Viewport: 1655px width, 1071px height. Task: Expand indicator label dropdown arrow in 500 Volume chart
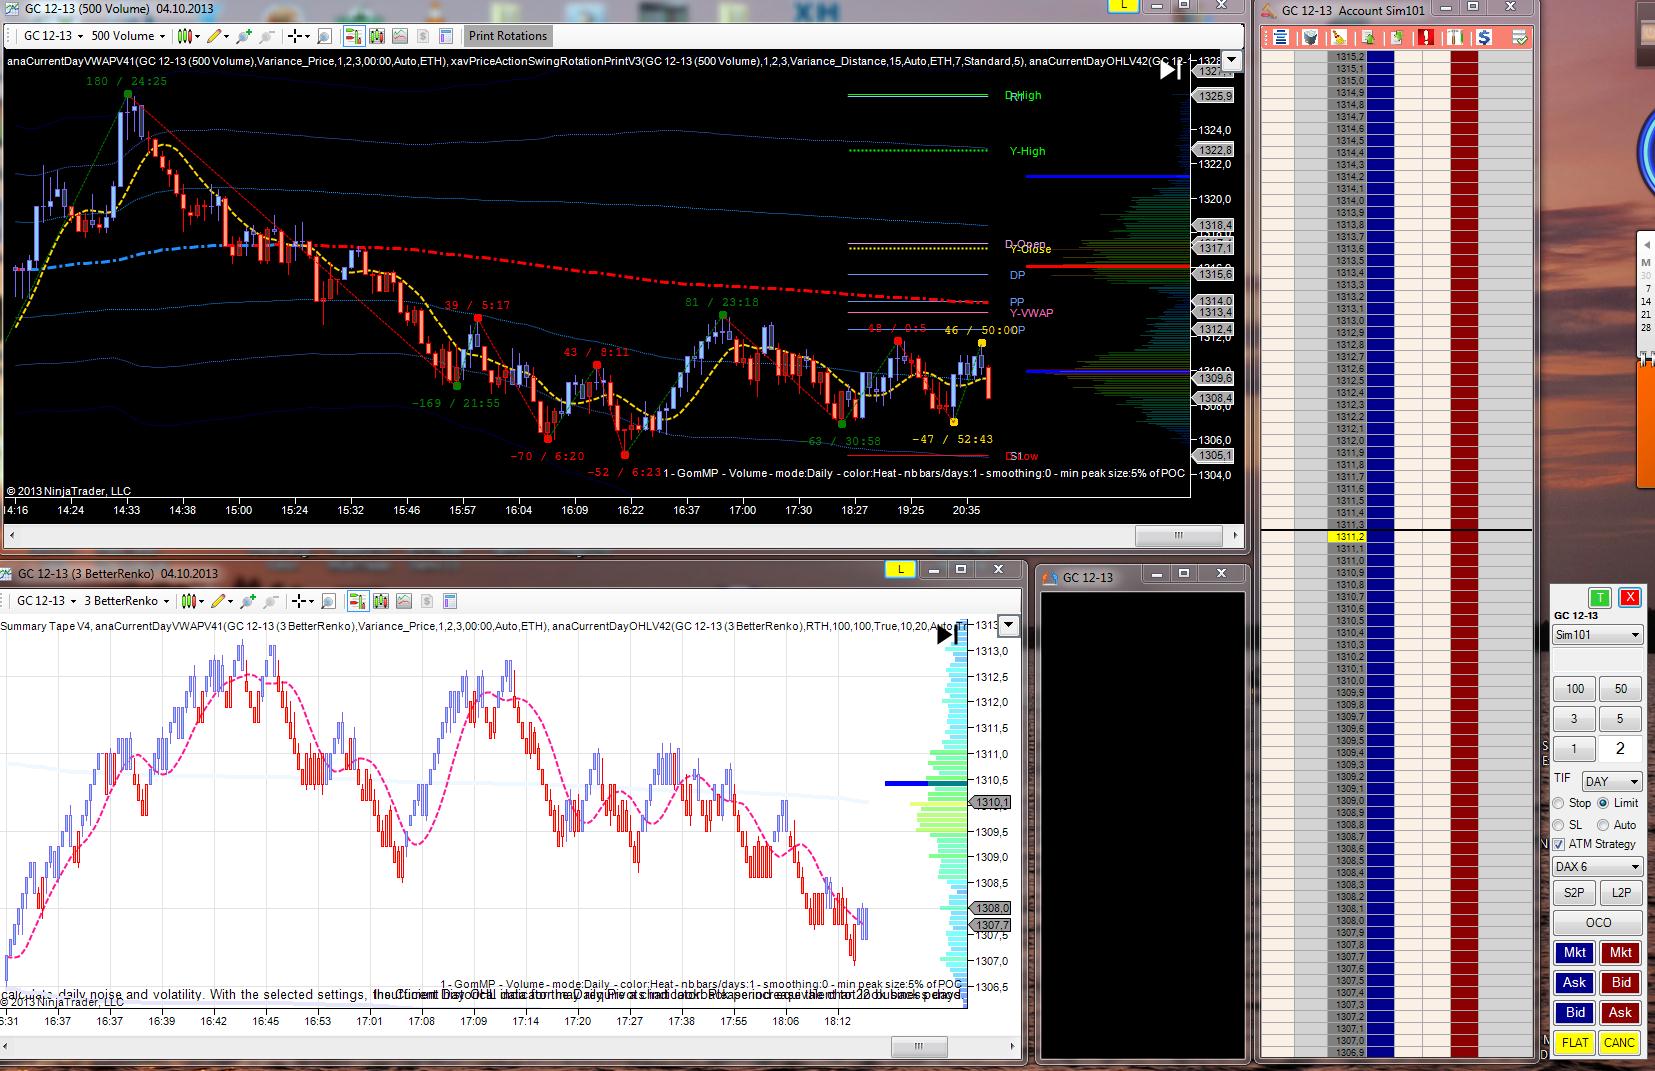(x=1232, y=60)
